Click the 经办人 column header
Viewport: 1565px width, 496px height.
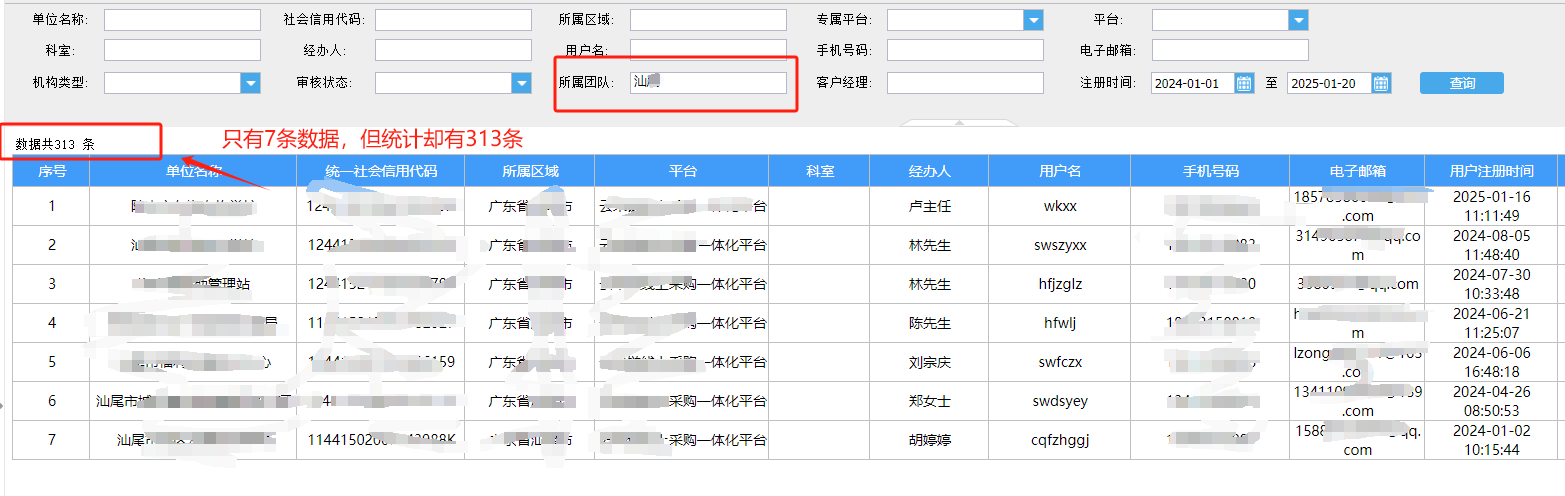pos(929,171)
